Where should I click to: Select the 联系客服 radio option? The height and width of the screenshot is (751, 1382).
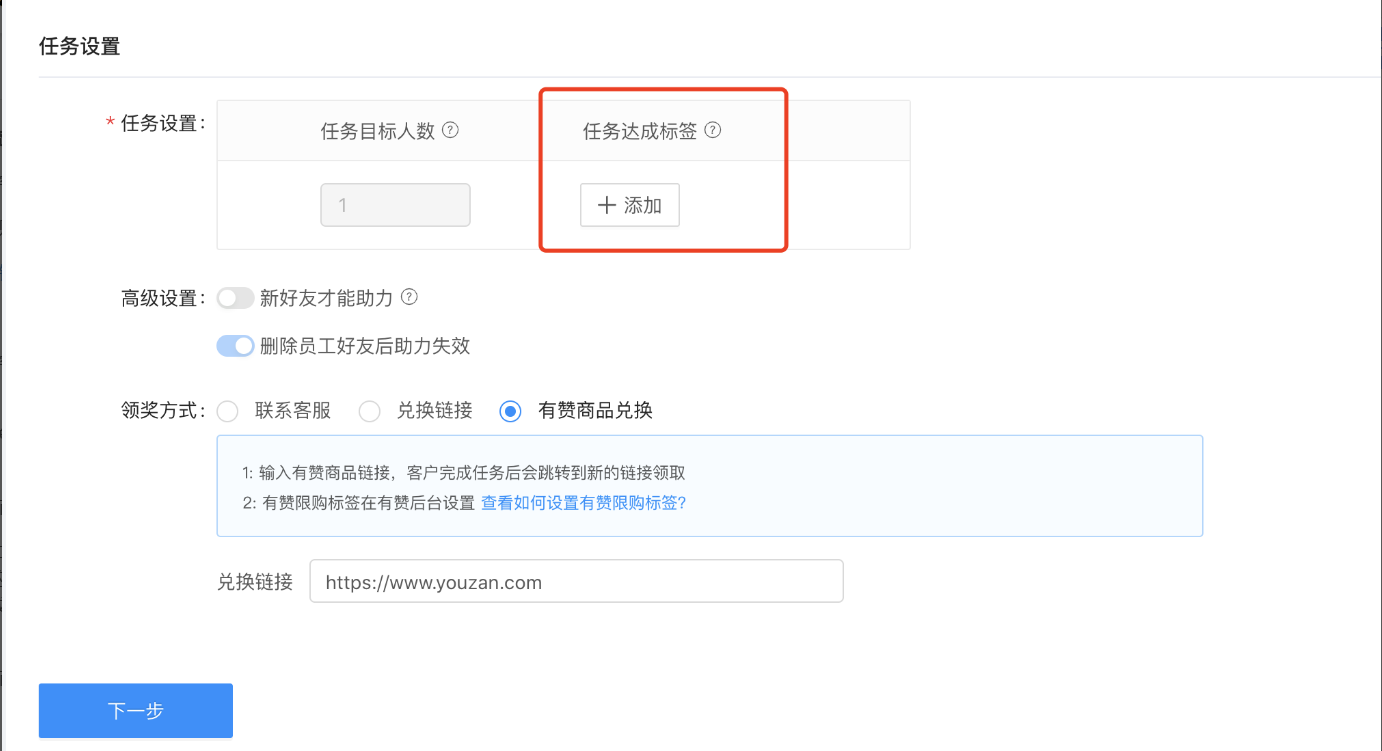(x=228, y=411)
